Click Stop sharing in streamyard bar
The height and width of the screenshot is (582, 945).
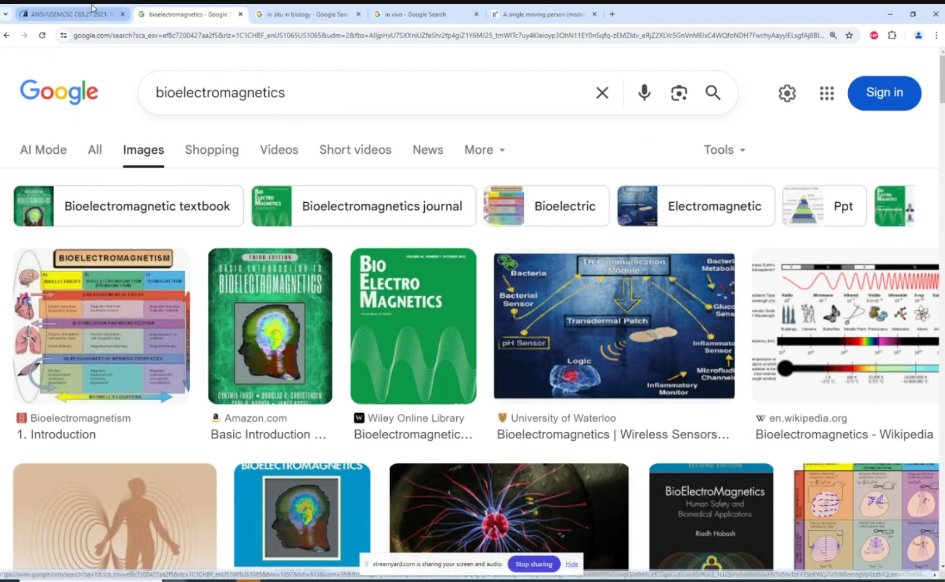tap(533, 565)
